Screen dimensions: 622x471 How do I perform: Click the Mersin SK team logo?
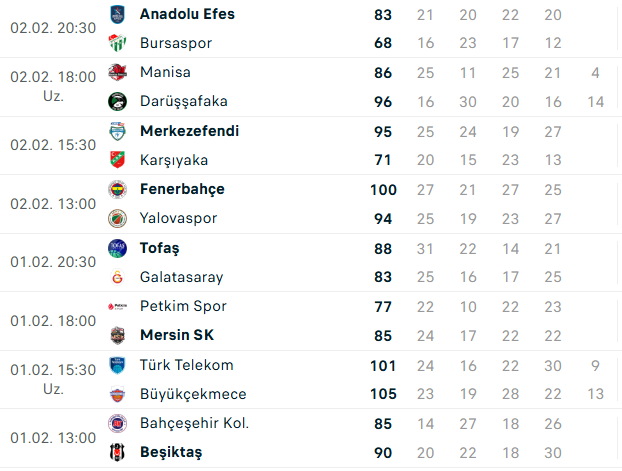coord(117,335)
